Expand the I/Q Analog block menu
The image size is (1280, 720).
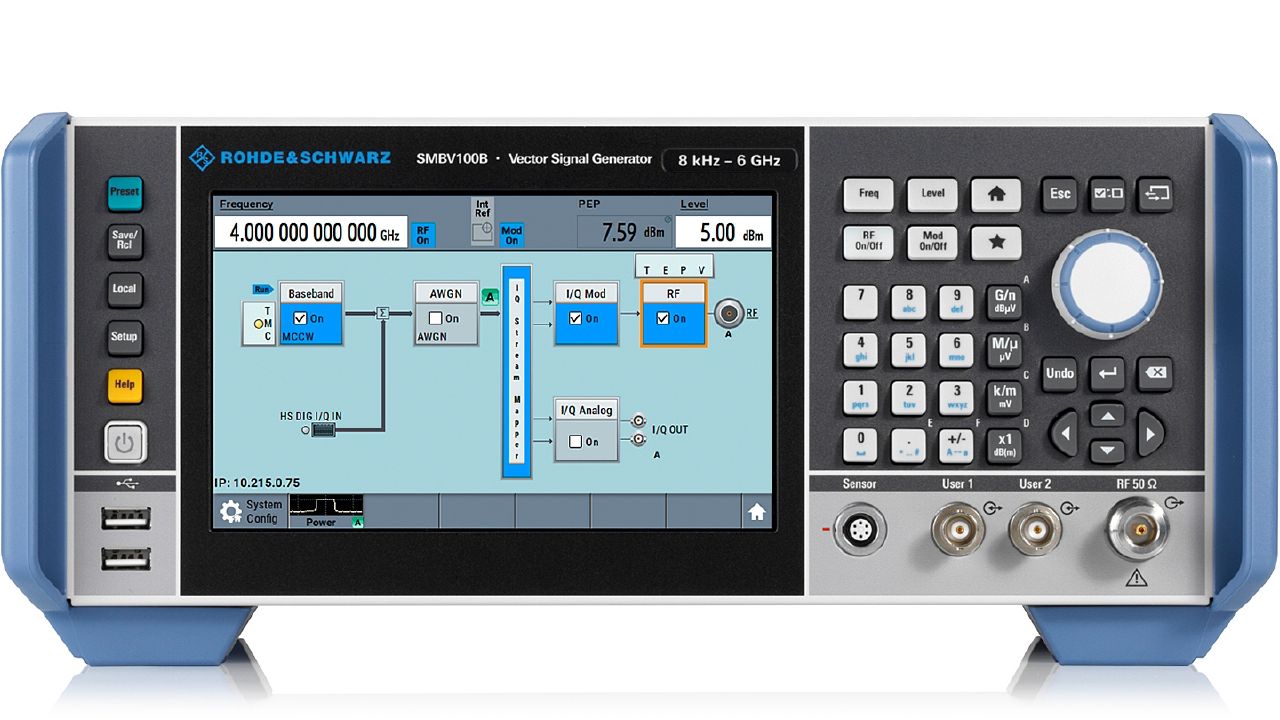point(586,409)
